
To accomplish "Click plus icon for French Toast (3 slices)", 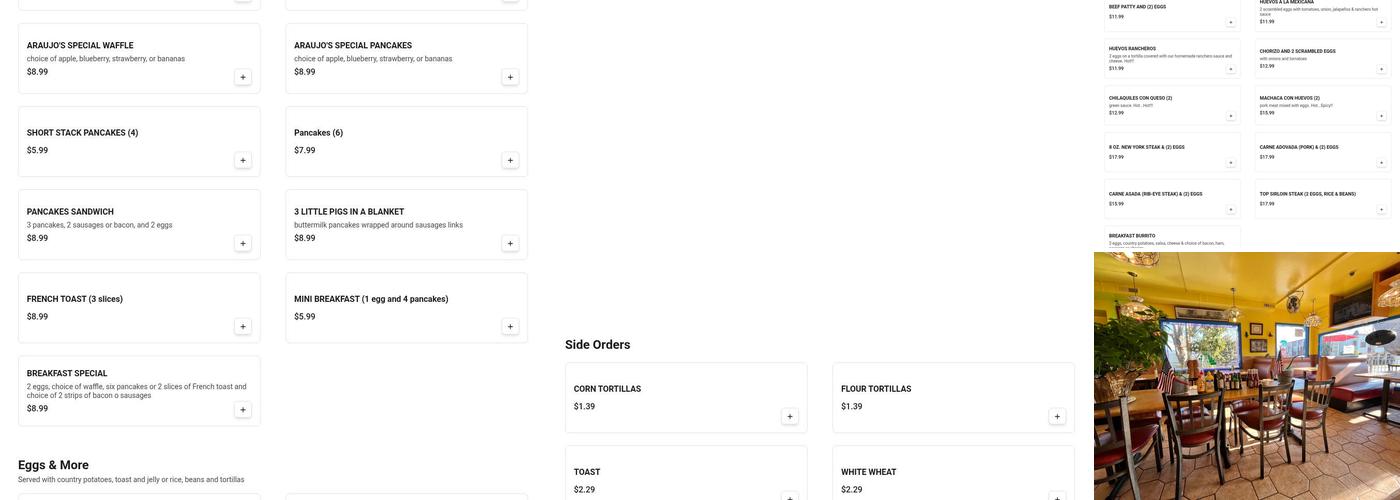I will (x=243, y=326).
